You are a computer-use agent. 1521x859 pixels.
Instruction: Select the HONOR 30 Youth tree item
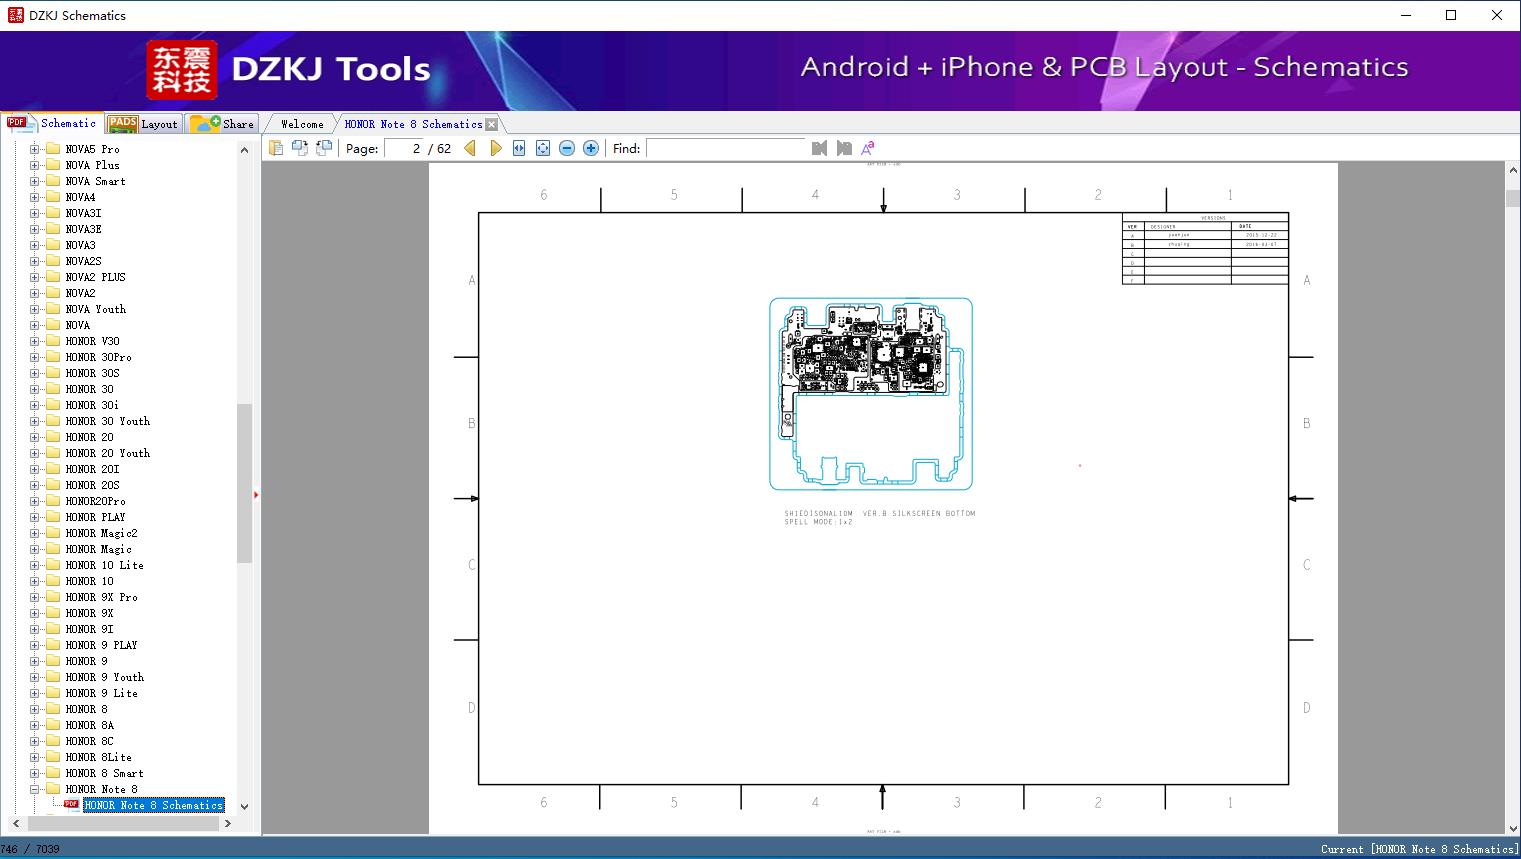pos(107,421)
